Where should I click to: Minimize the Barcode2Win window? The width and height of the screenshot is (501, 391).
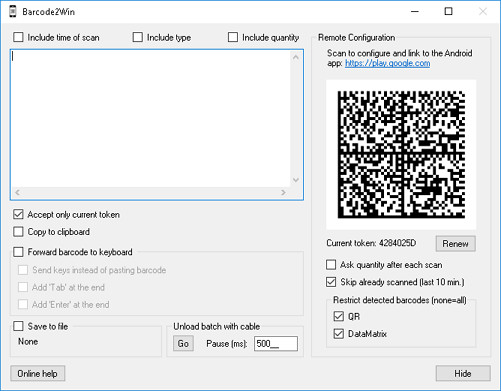click(415, 12)
